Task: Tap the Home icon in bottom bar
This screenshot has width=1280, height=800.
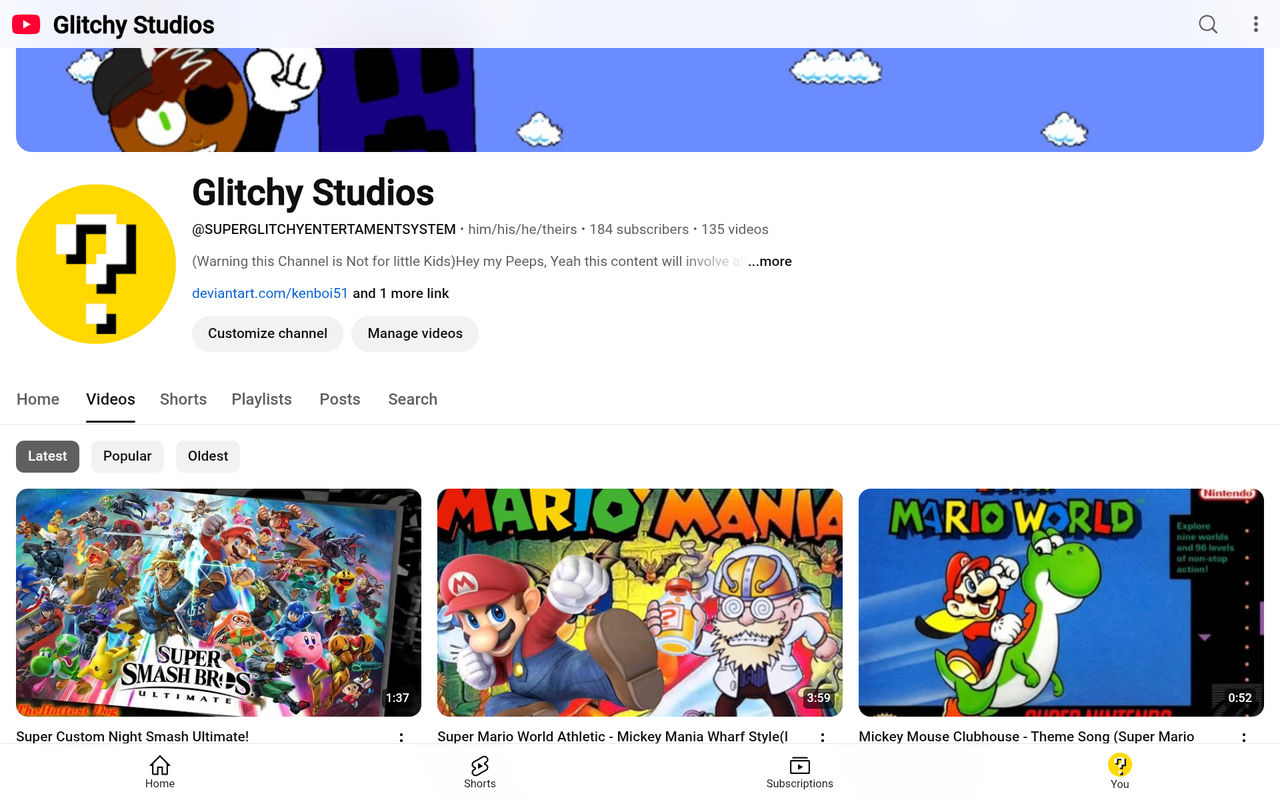Action: coord(160,772)
